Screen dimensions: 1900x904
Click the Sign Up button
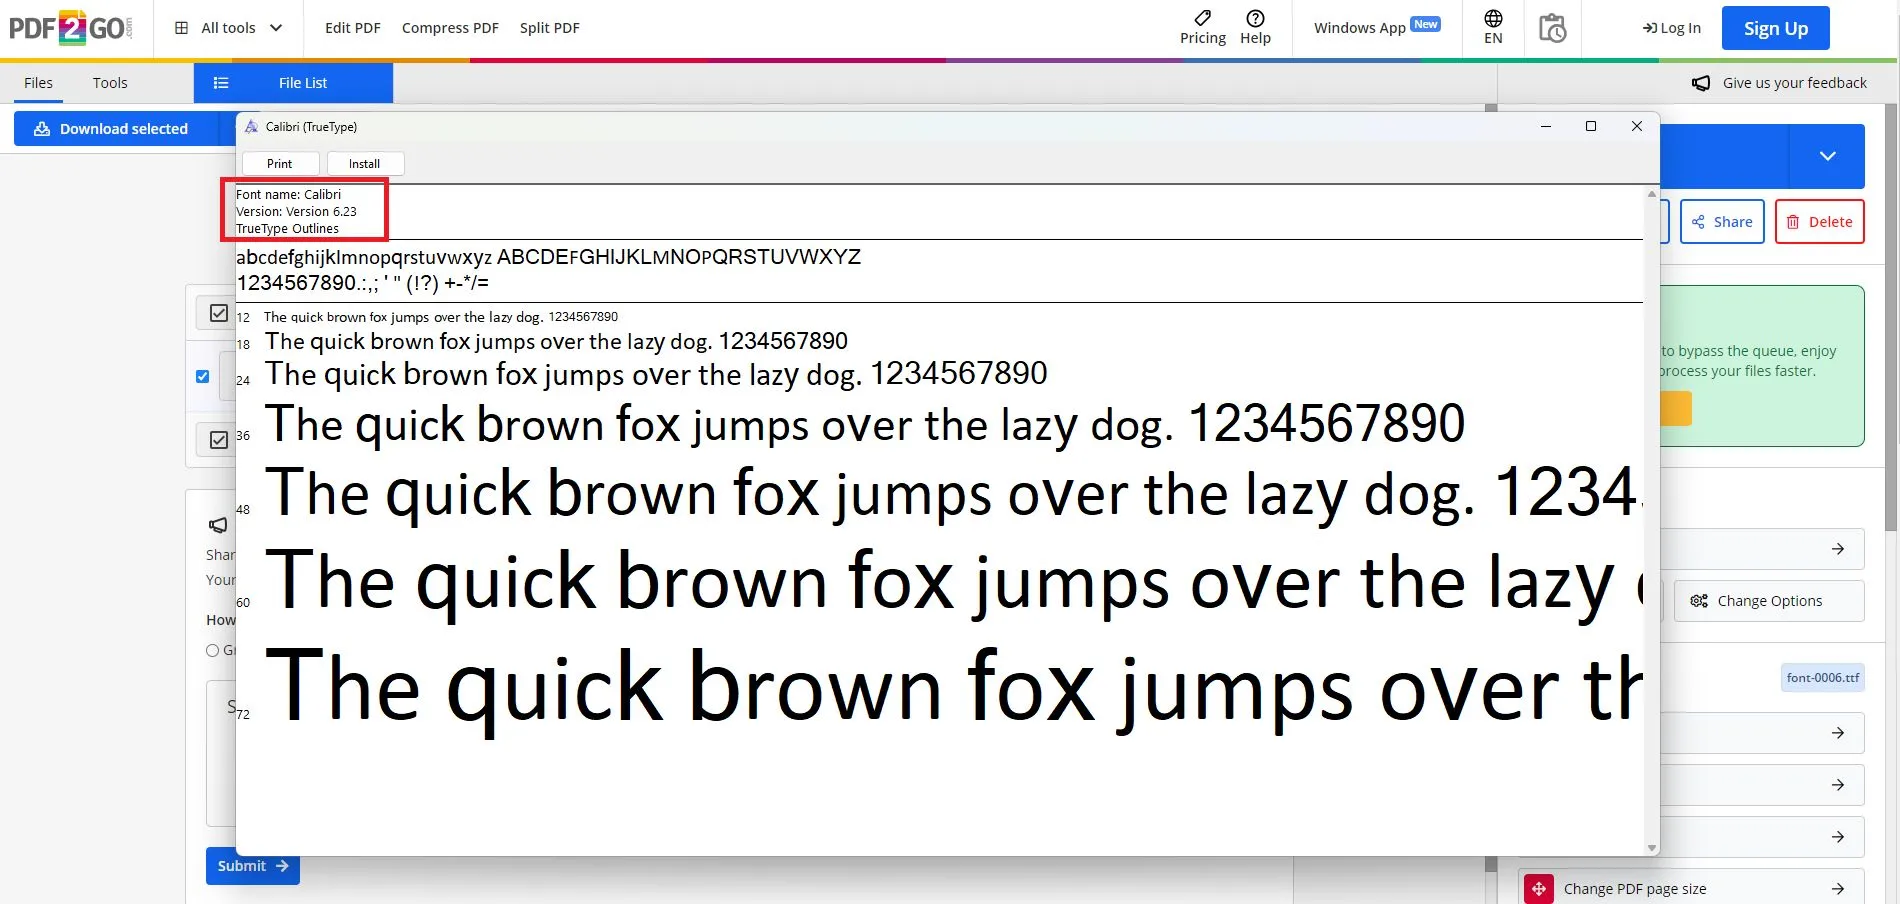click(x=1775, y=27)
